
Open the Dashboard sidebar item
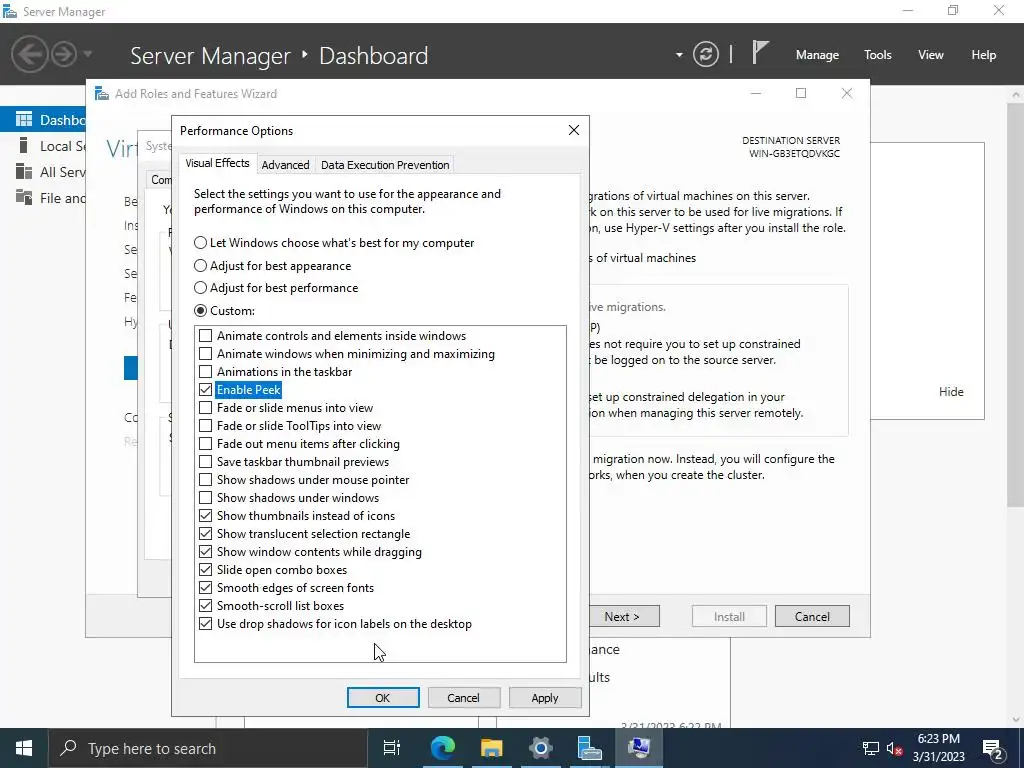pos(43,120)
